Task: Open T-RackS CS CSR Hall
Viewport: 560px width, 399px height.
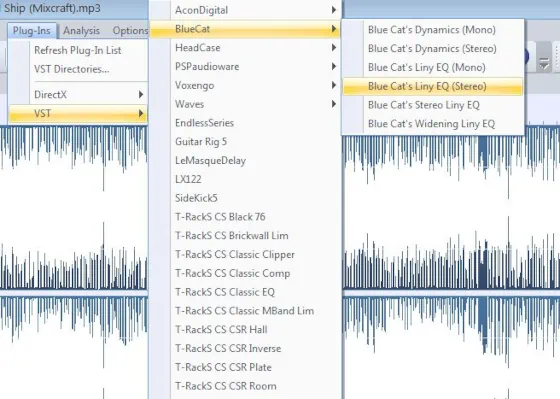Action: coord(245,330)
